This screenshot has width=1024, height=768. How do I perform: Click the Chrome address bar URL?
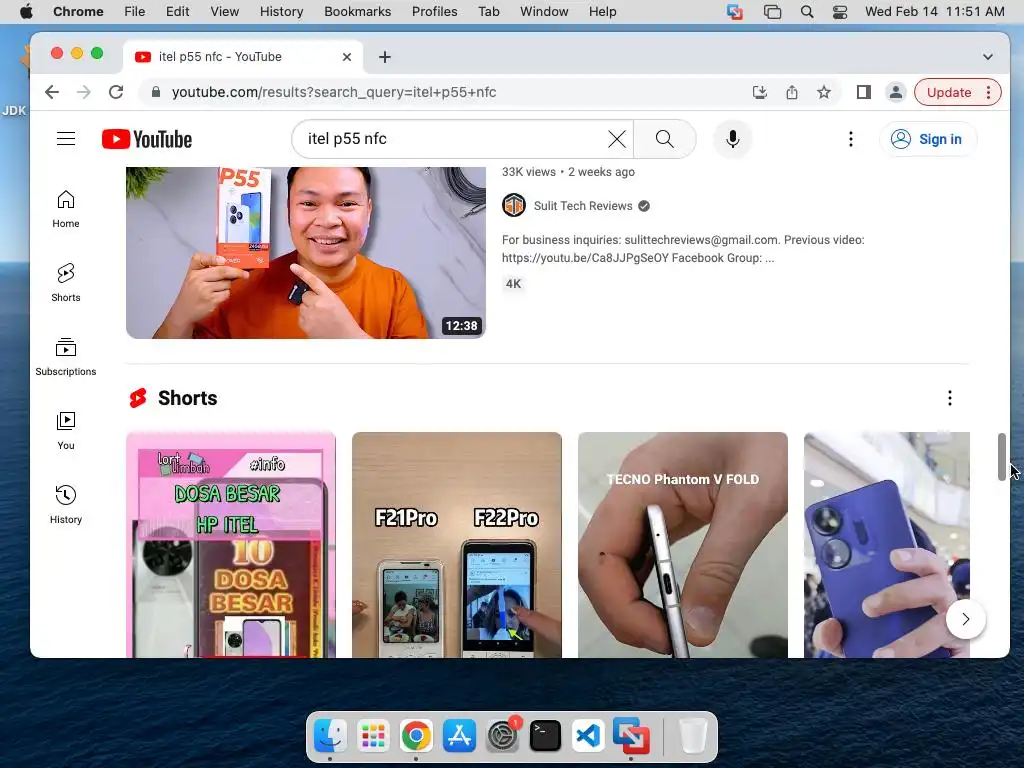[334, 92]
